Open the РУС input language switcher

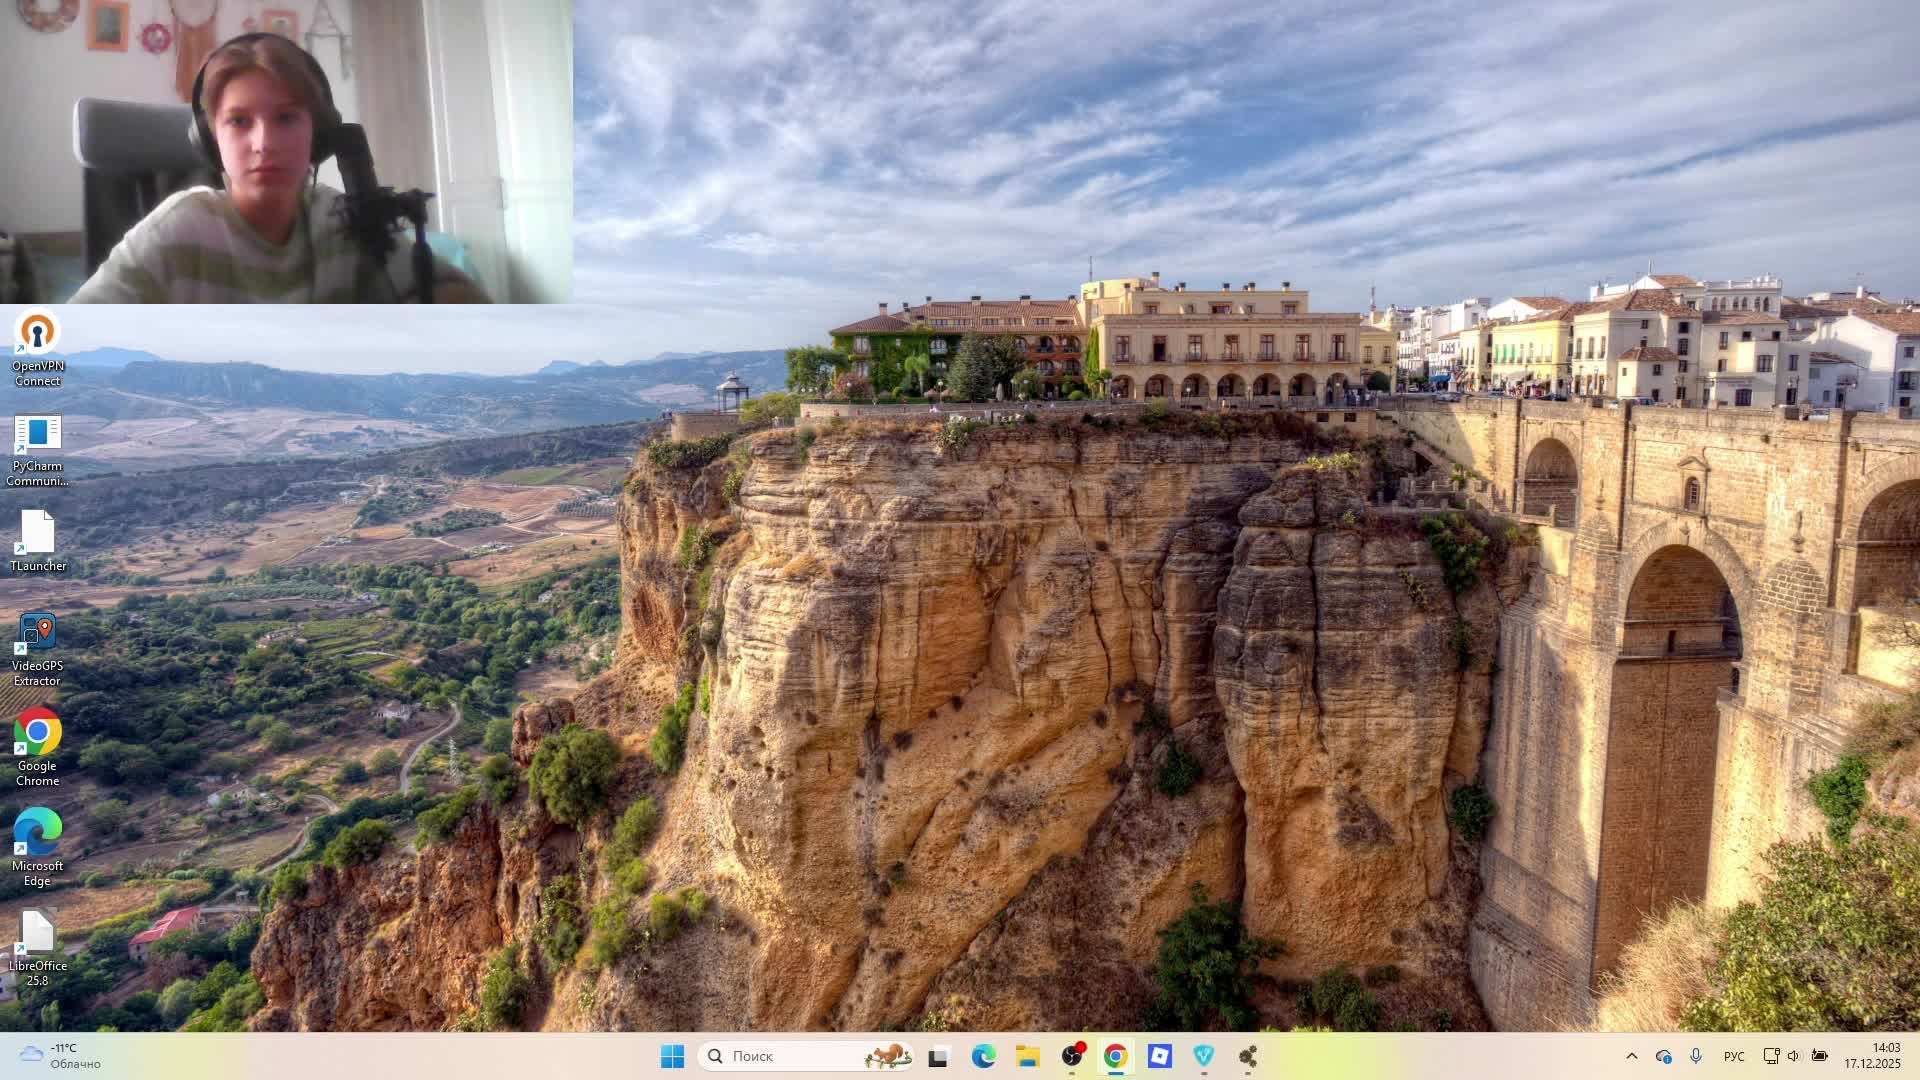click(x=1734, y=1056)
